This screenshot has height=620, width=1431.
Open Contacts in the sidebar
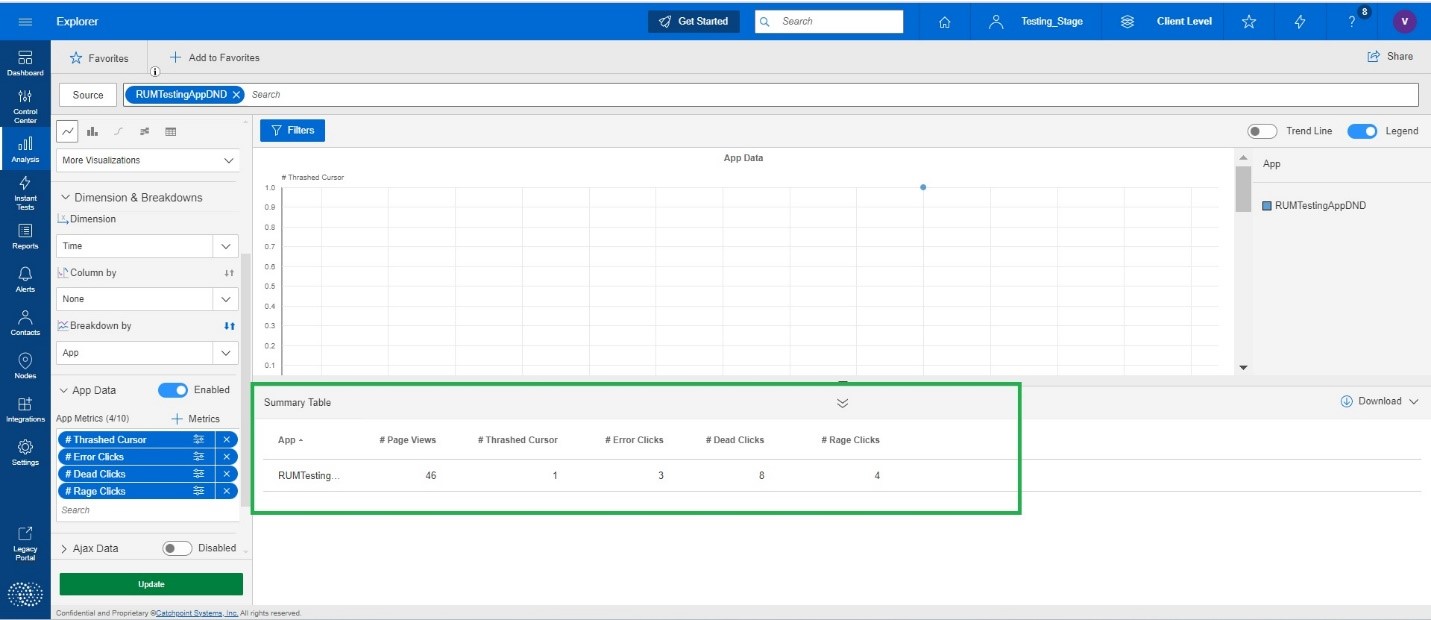pyautogui.click(x=25, y=322)
